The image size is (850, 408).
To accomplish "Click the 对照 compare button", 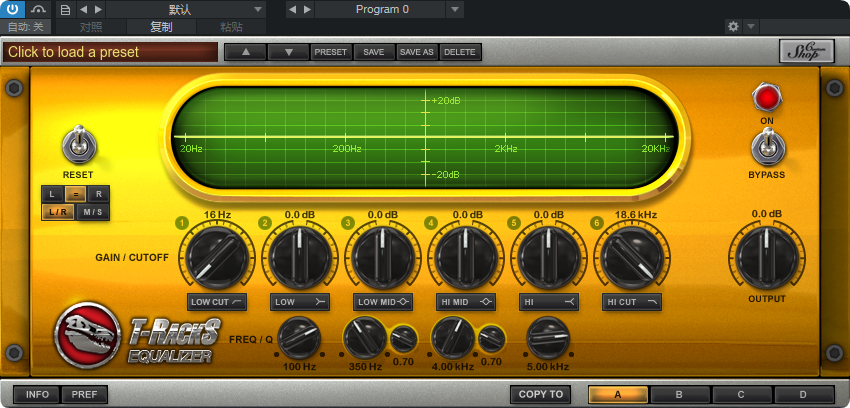I will (x=91, y=27).
